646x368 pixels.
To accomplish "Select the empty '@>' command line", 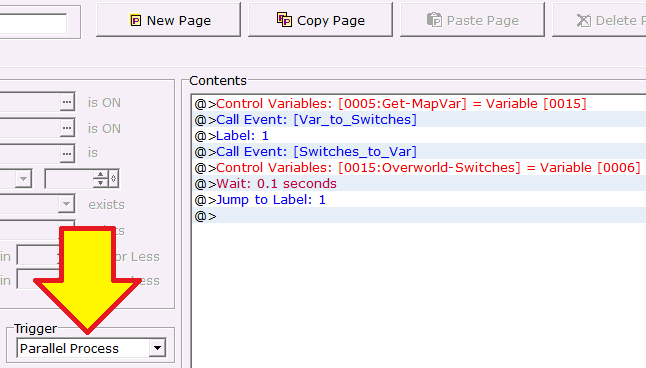I will click(419, 216).
